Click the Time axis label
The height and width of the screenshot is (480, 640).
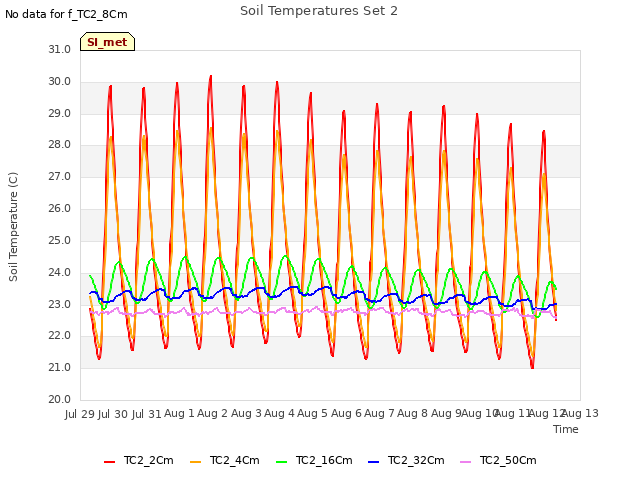[566, 429]
